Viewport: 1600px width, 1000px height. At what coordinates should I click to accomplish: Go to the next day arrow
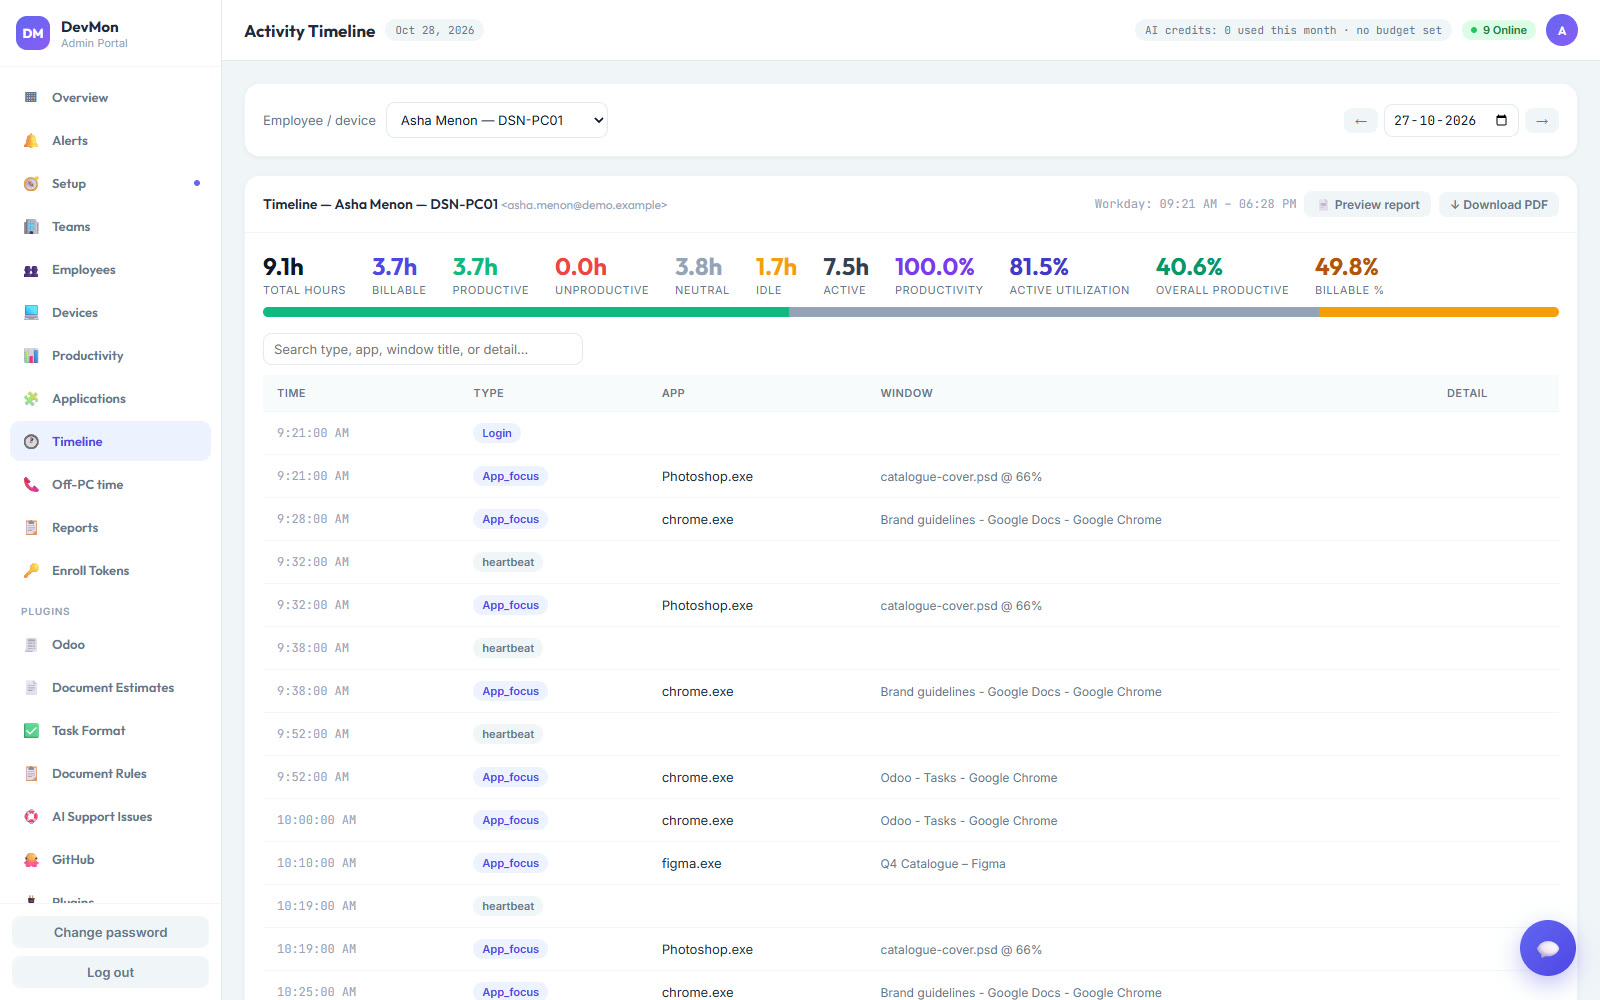pos(1542,121)
